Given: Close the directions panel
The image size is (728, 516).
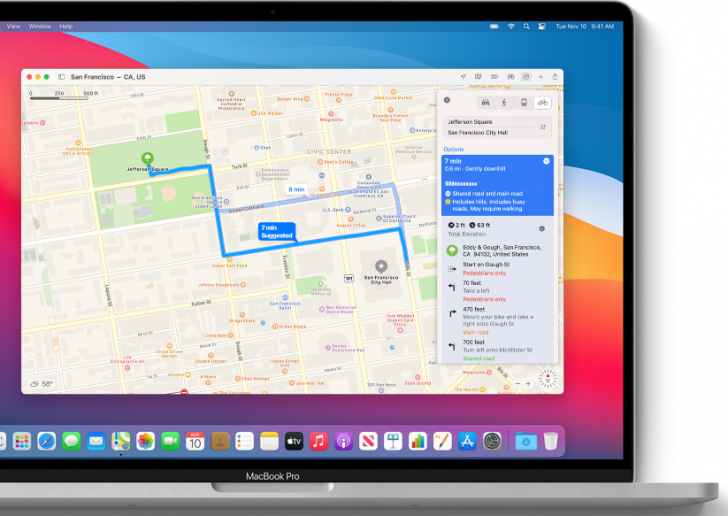Looking at the screenshot, I should click(x=447, y=100).
